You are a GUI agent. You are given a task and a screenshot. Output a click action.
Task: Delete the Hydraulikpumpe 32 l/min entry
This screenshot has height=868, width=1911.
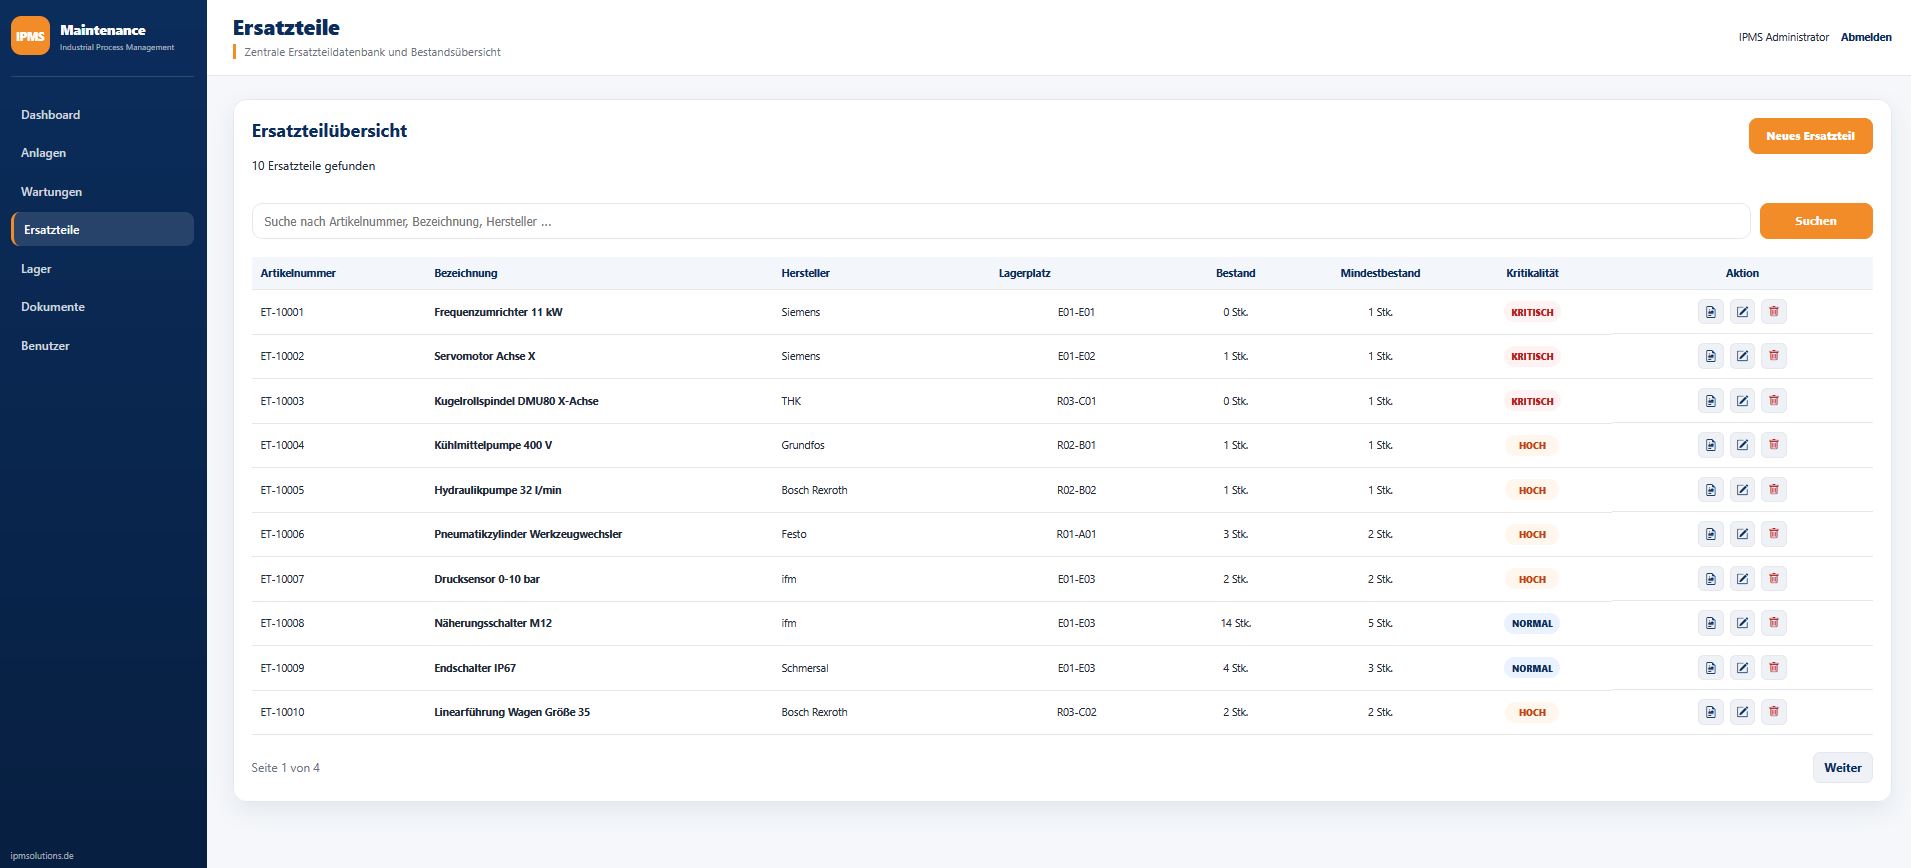(x=1774, y=490)
